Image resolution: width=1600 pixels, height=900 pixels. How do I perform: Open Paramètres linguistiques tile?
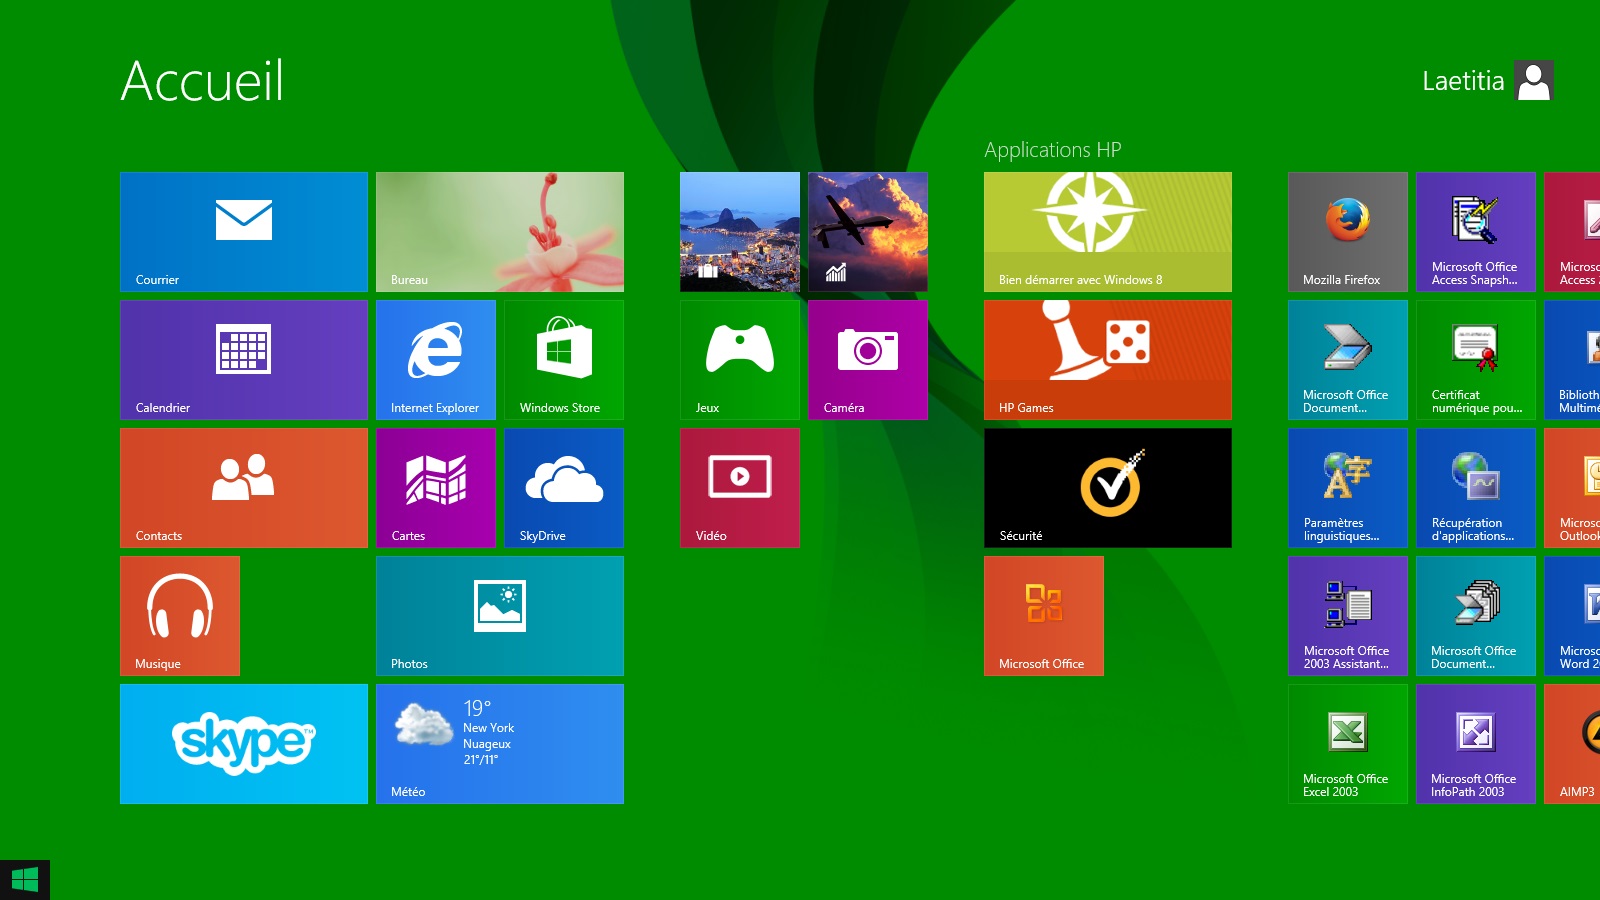[1348, 488]
